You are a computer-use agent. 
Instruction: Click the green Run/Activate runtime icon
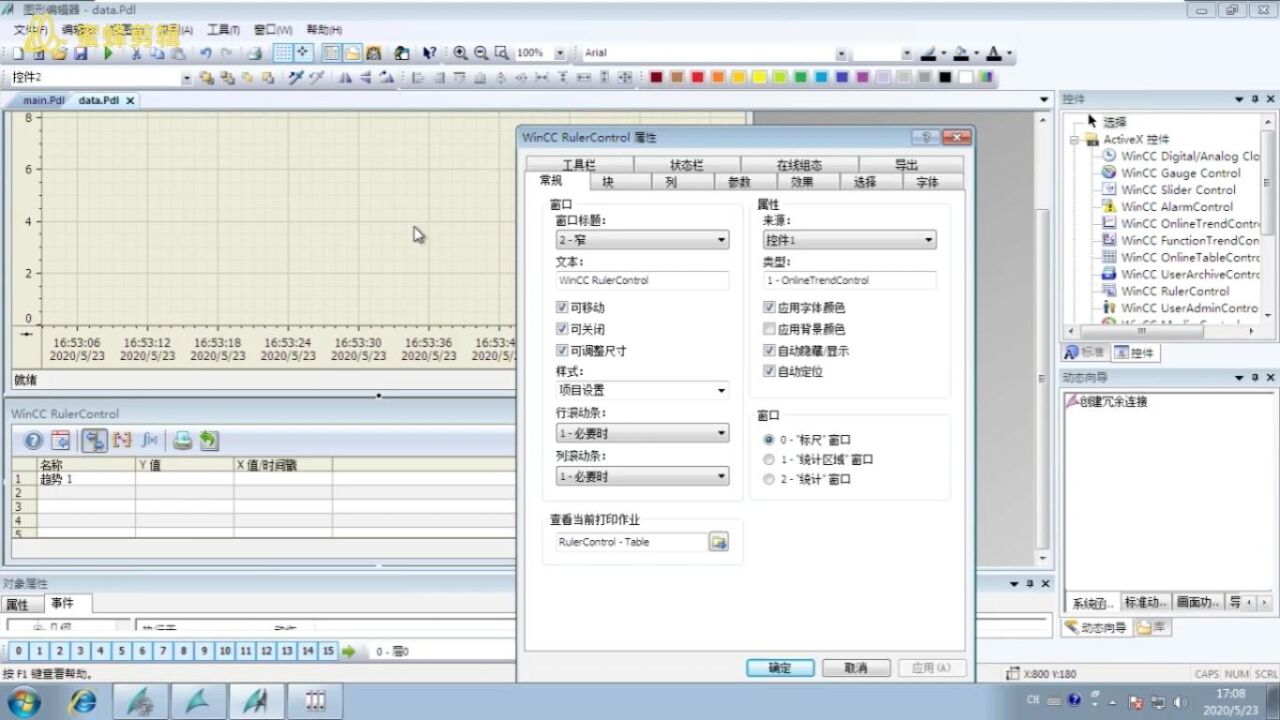108,53
